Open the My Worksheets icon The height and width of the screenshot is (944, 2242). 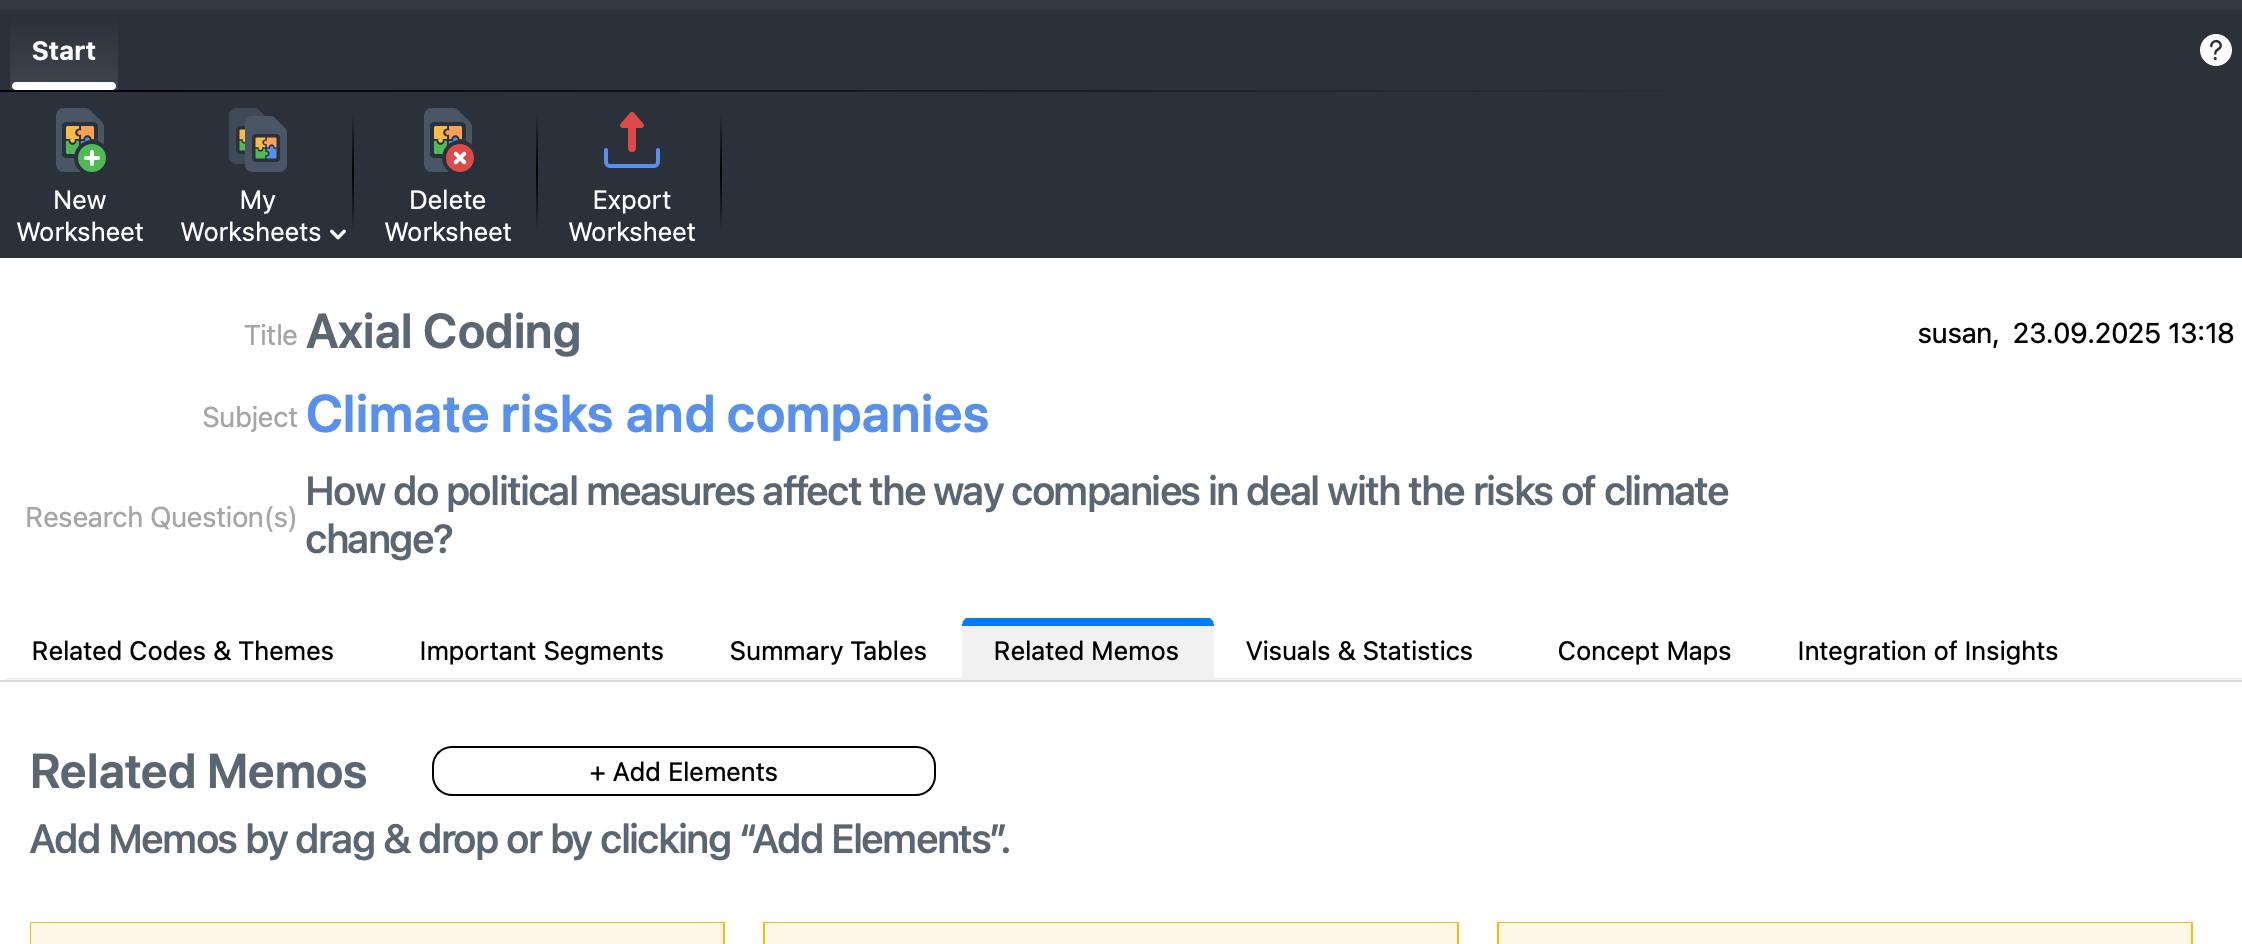258,142
